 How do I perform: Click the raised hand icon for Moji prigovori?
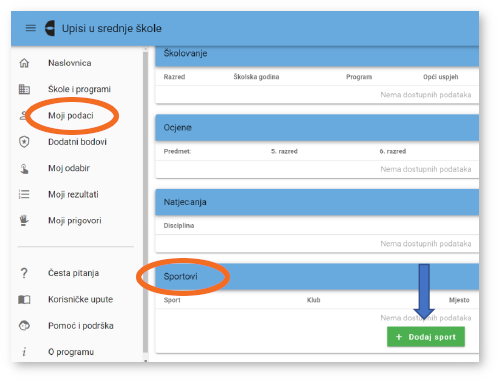pyautogui.click(x=24, y=220)
